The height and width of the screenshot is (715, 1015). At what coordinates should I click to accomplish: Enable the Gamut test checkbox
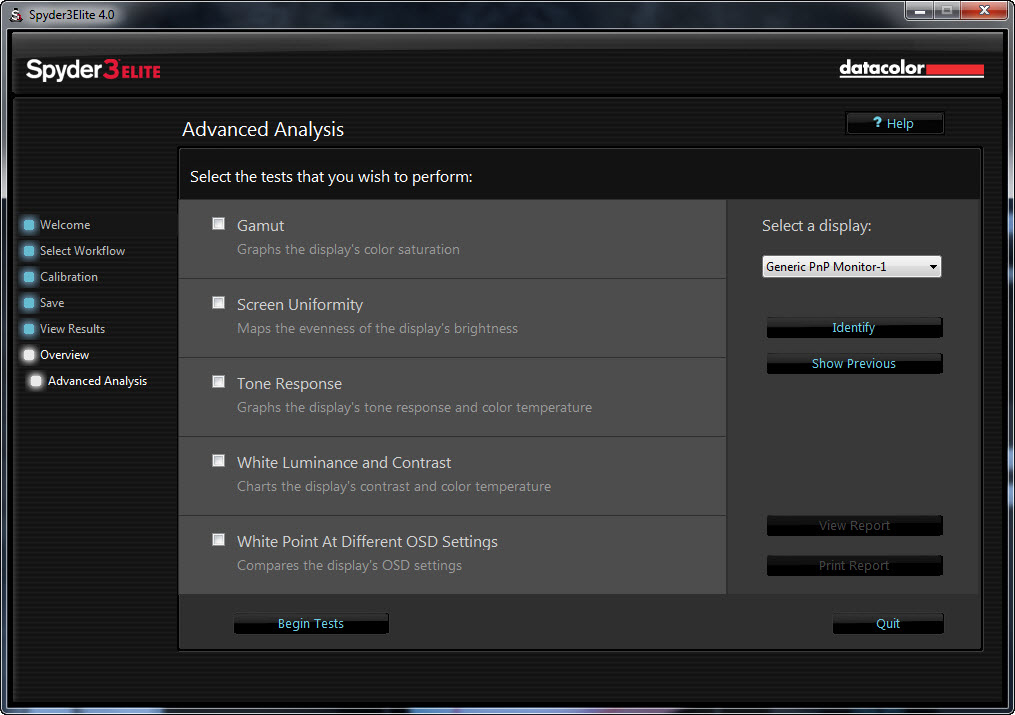(219, 224)
